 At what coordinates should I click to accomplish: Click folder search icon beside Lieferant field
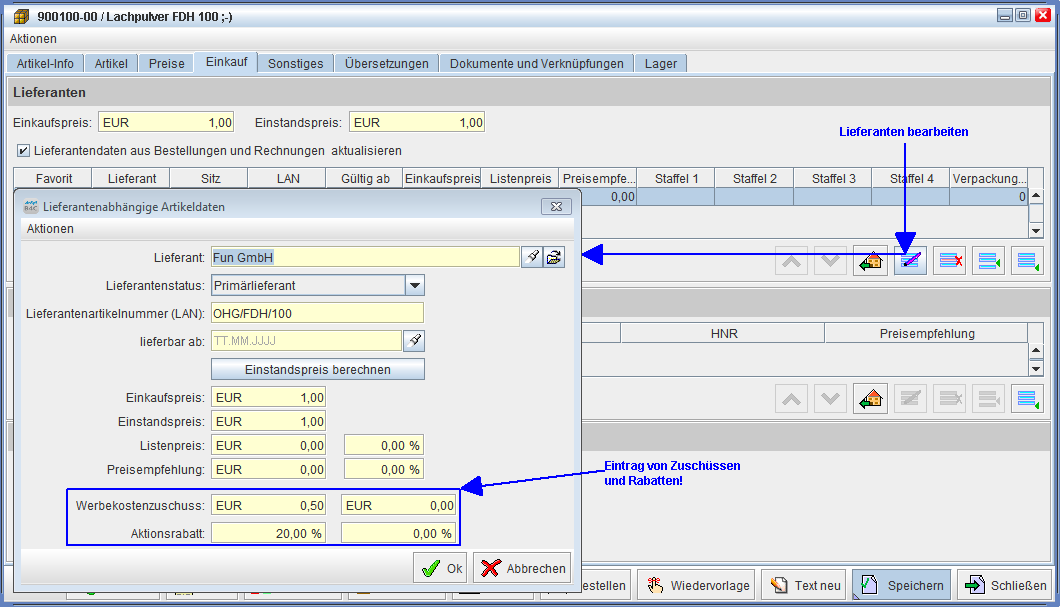(554, 257)
